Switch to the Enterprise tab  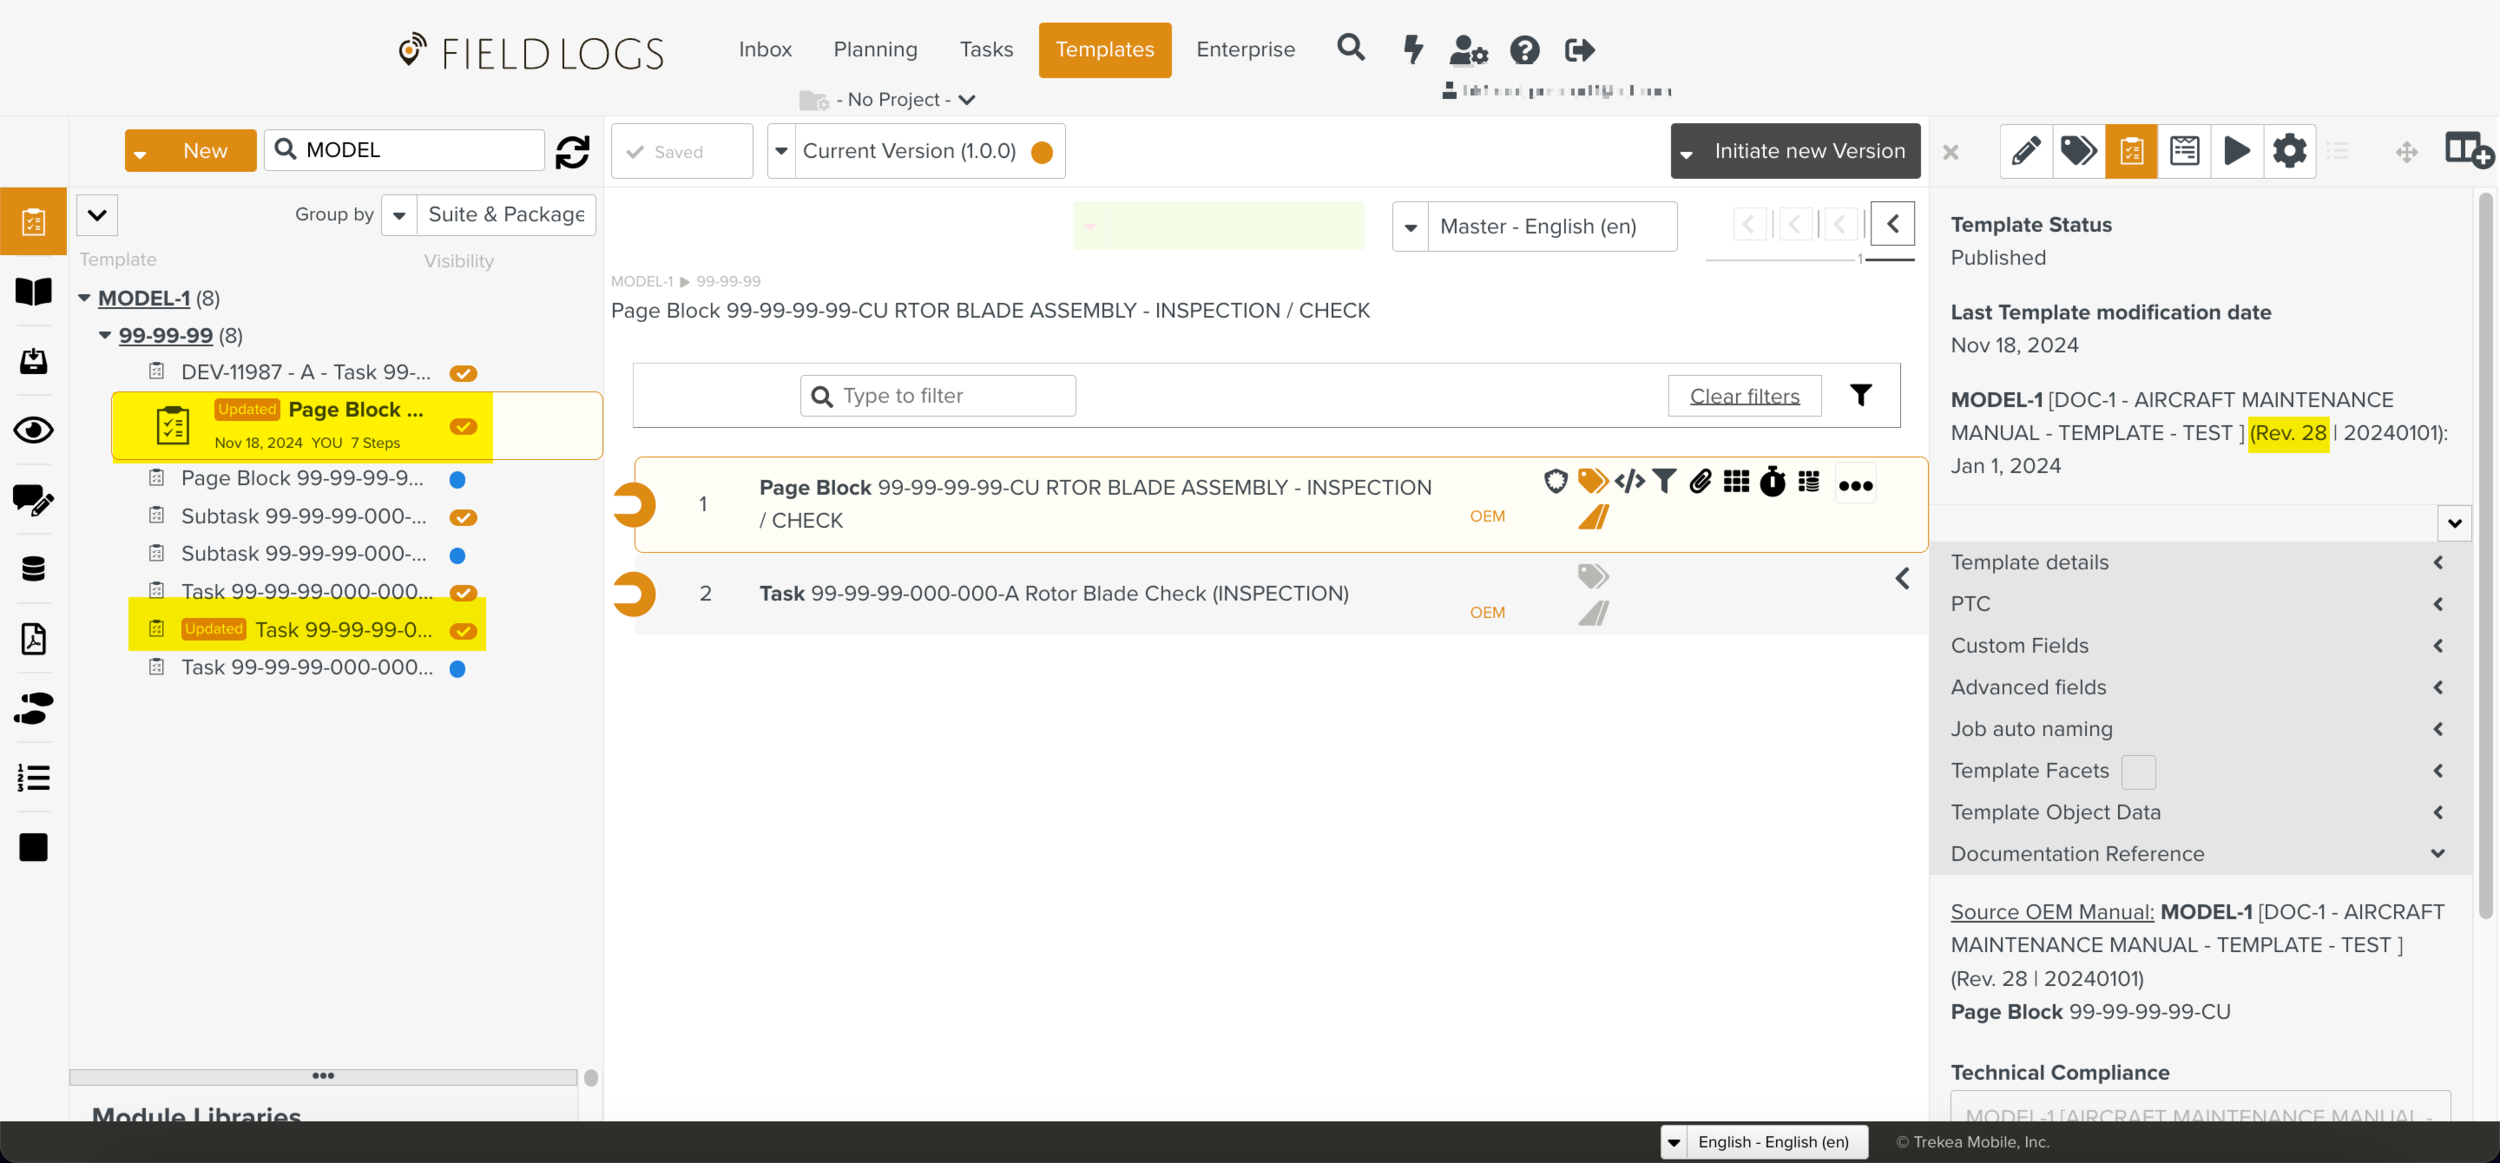click(1245, 49)
